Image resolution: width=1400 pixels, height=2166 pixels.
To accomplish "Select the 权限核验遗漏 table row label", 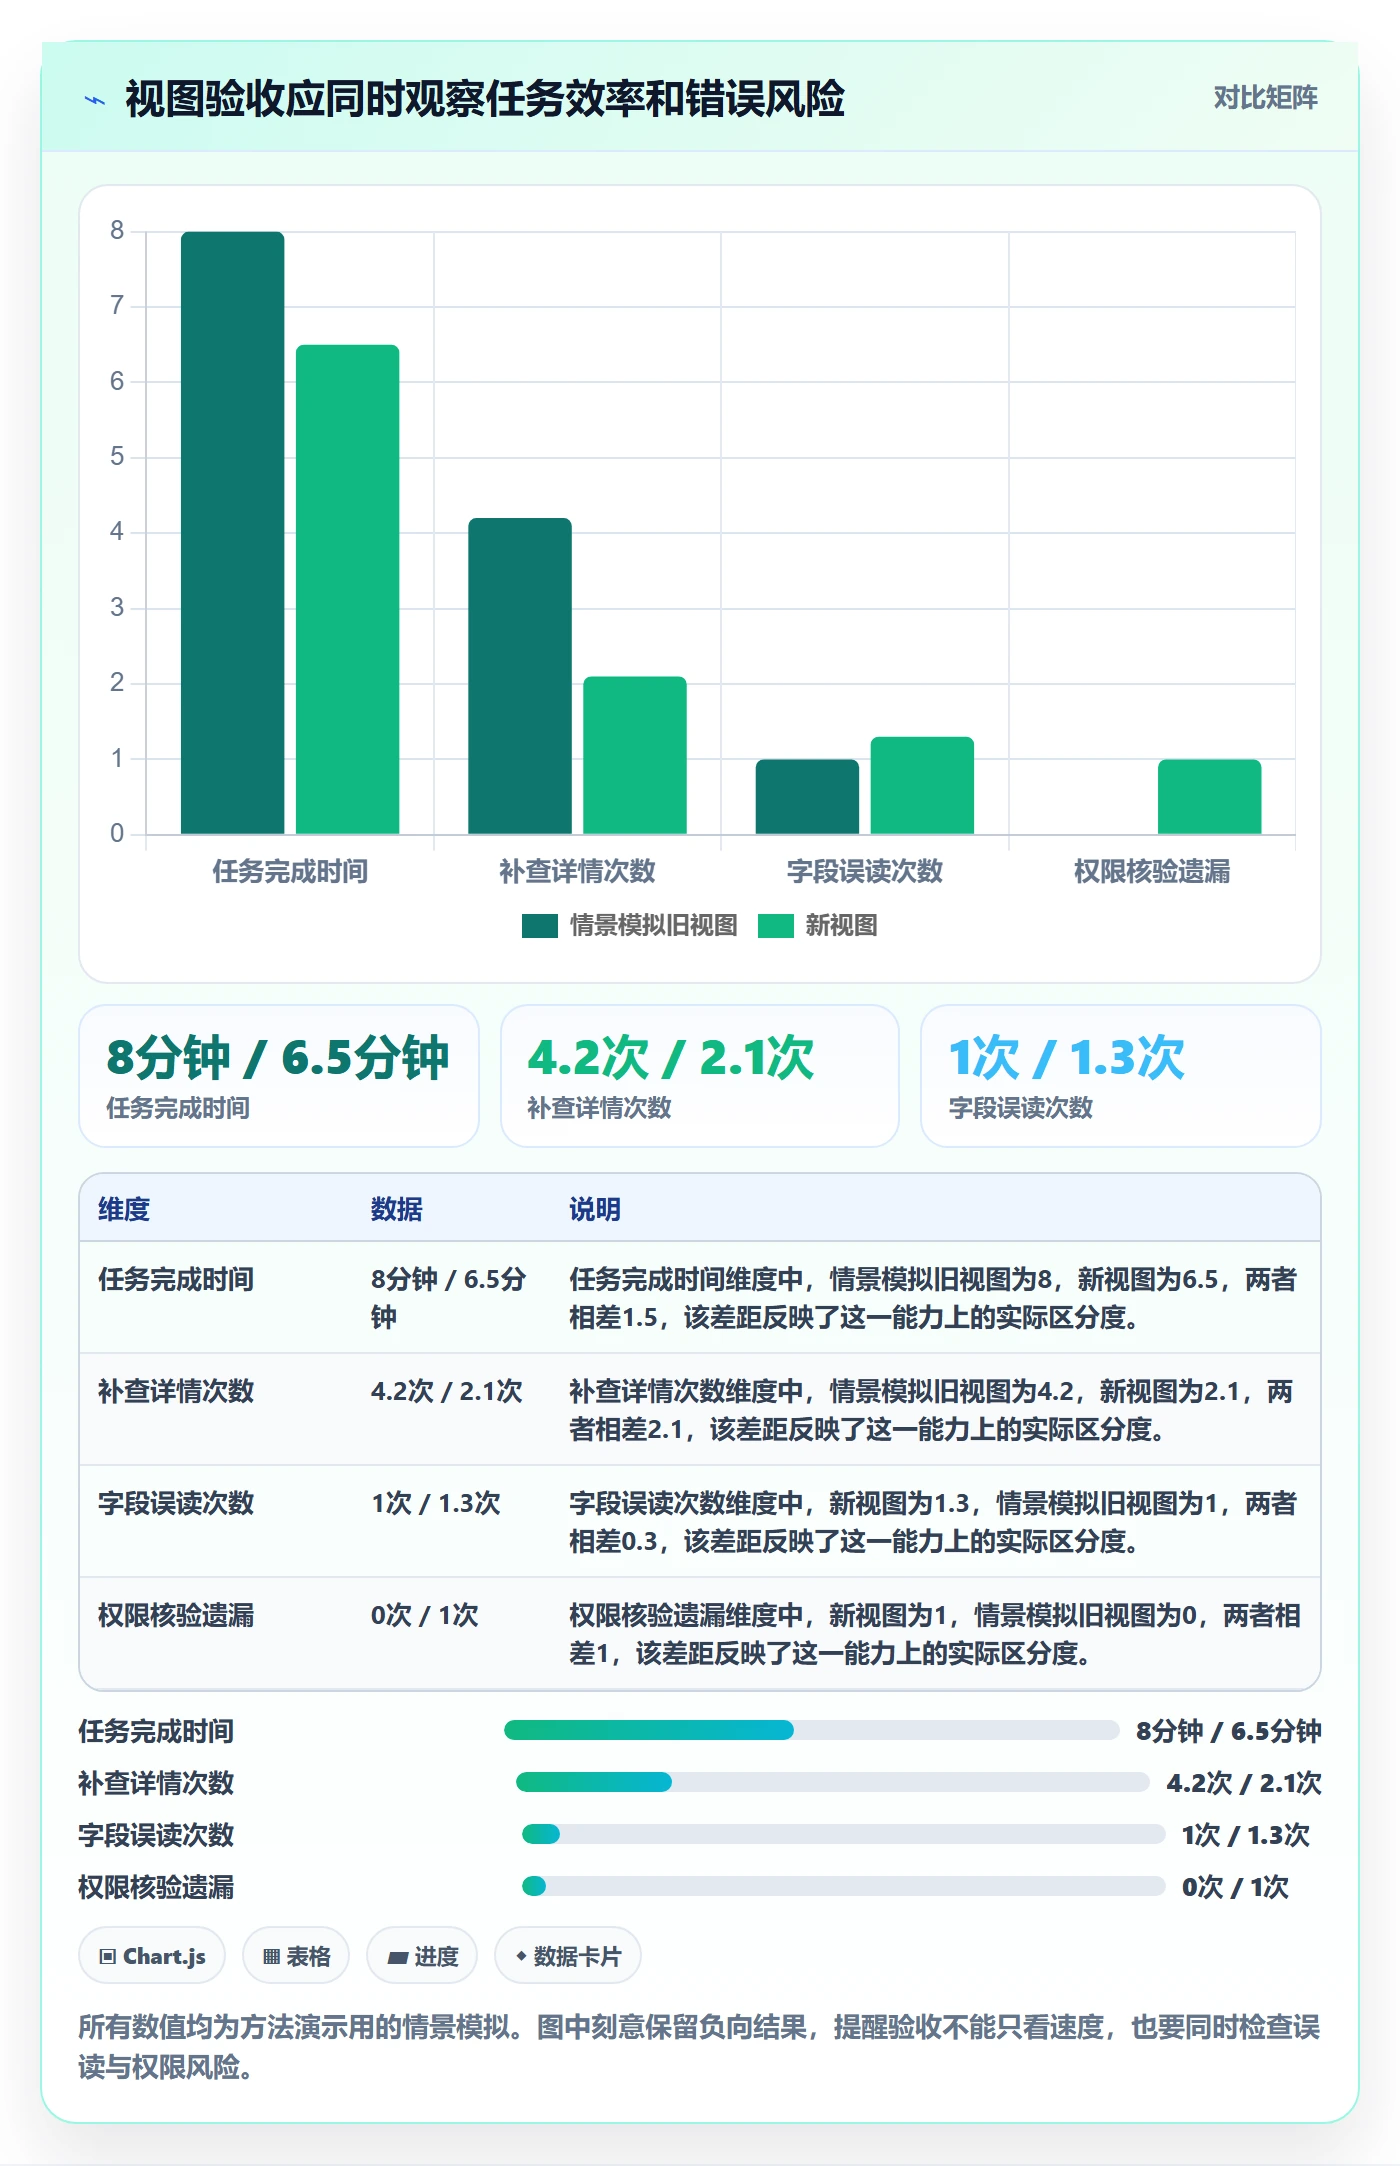I will tap(176, 1615).
